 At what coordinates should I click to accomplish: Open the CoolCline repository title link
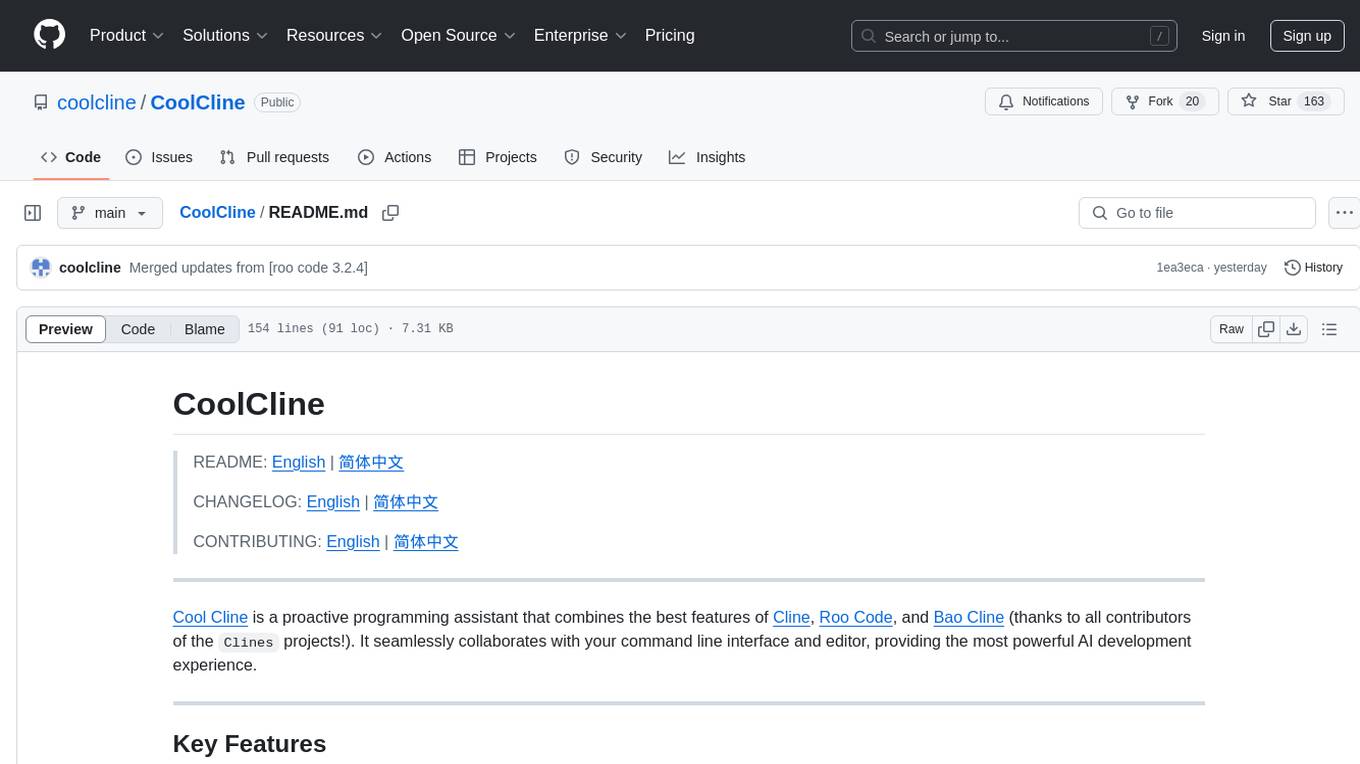point(198,102)
